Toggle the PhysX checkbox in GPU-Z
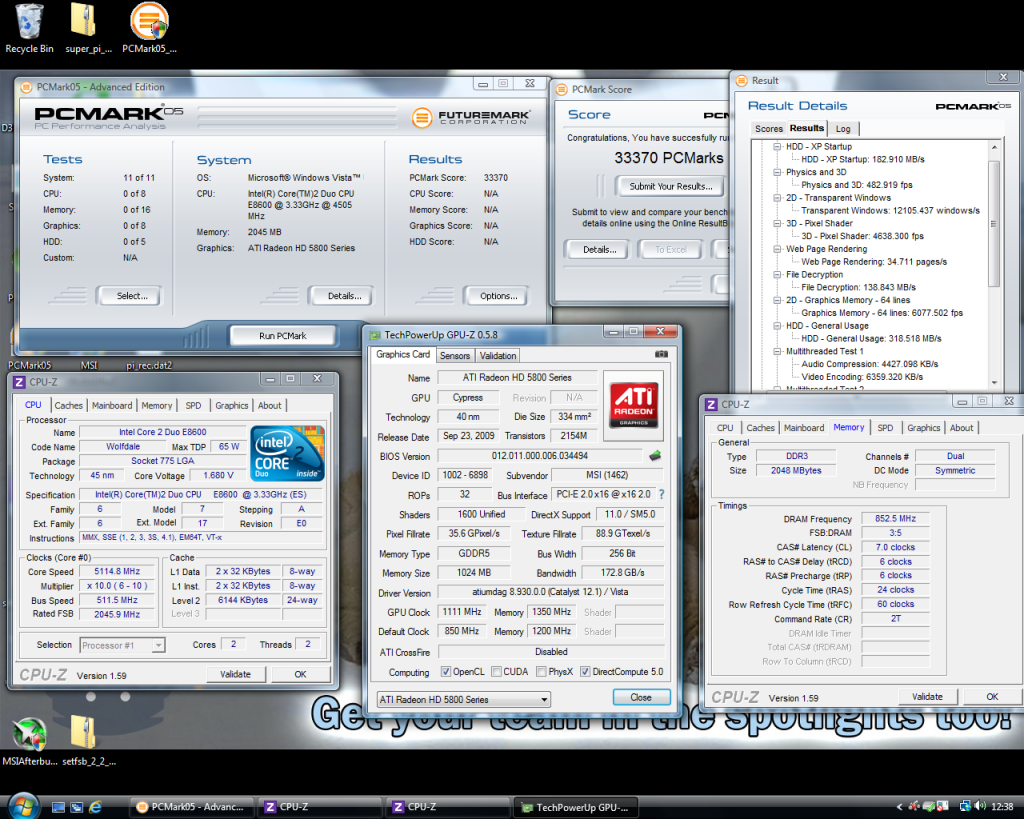The width and height of the screenshot is (1024, 819). point(541,671)
